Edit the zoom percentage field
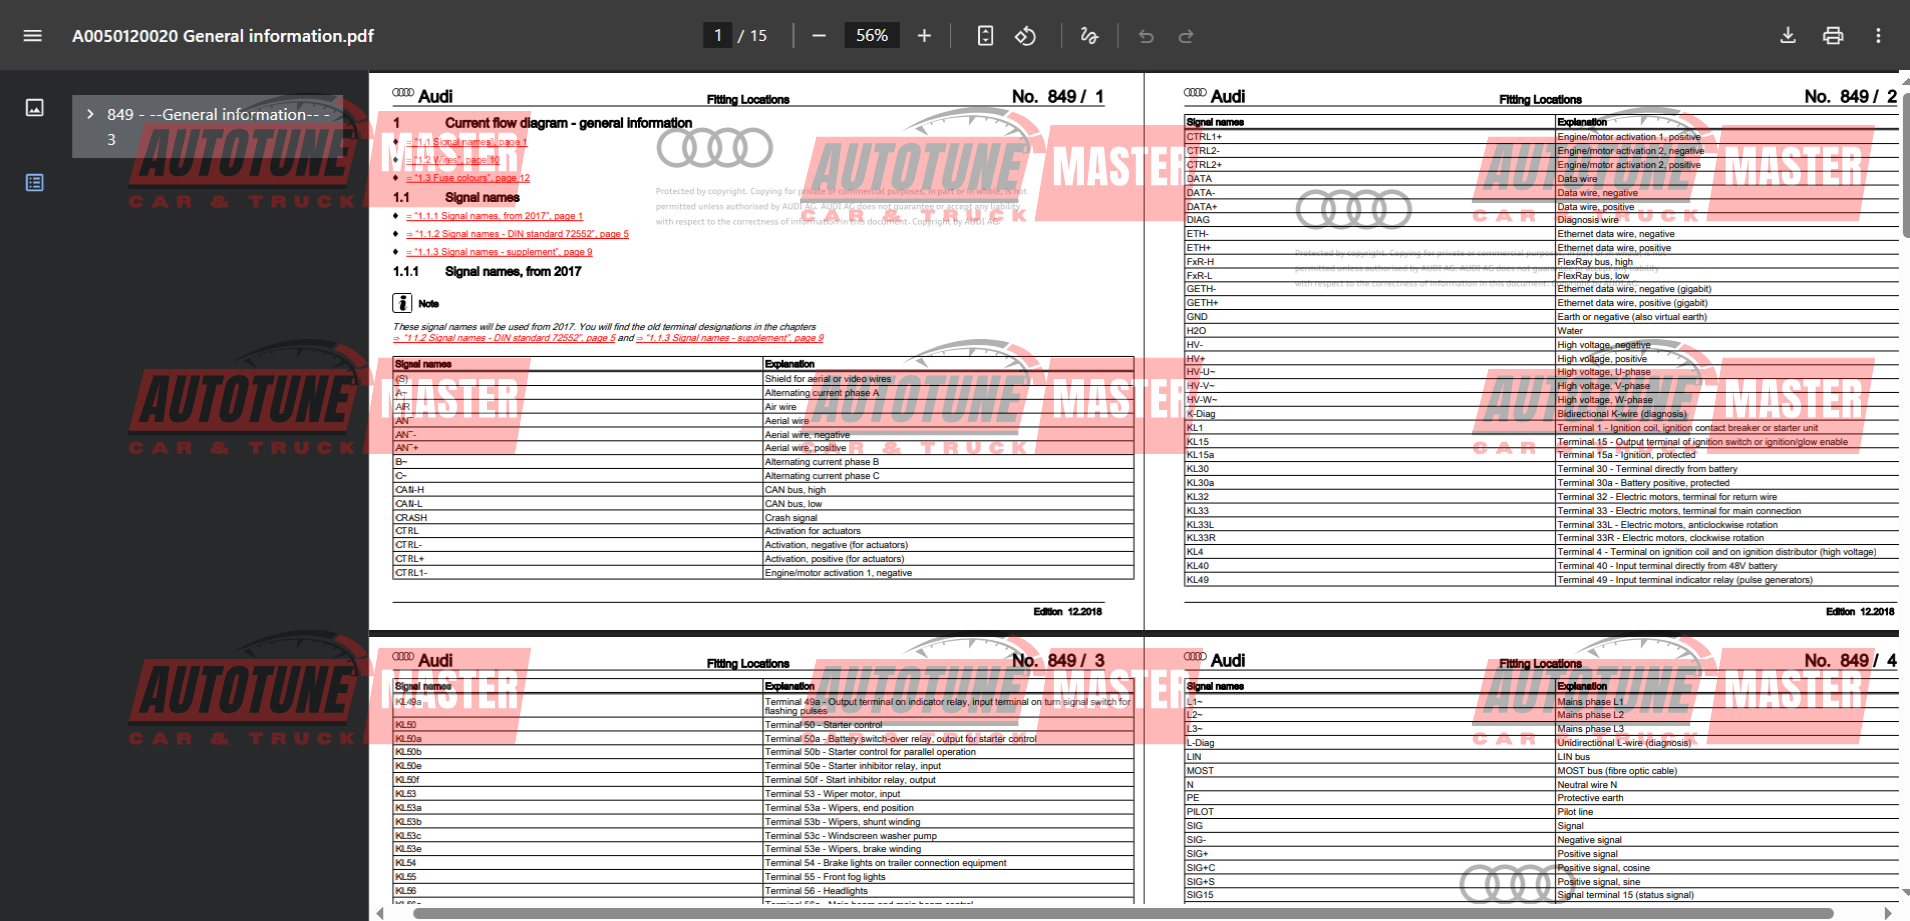1910x921 pixels. tap(871, 35)
